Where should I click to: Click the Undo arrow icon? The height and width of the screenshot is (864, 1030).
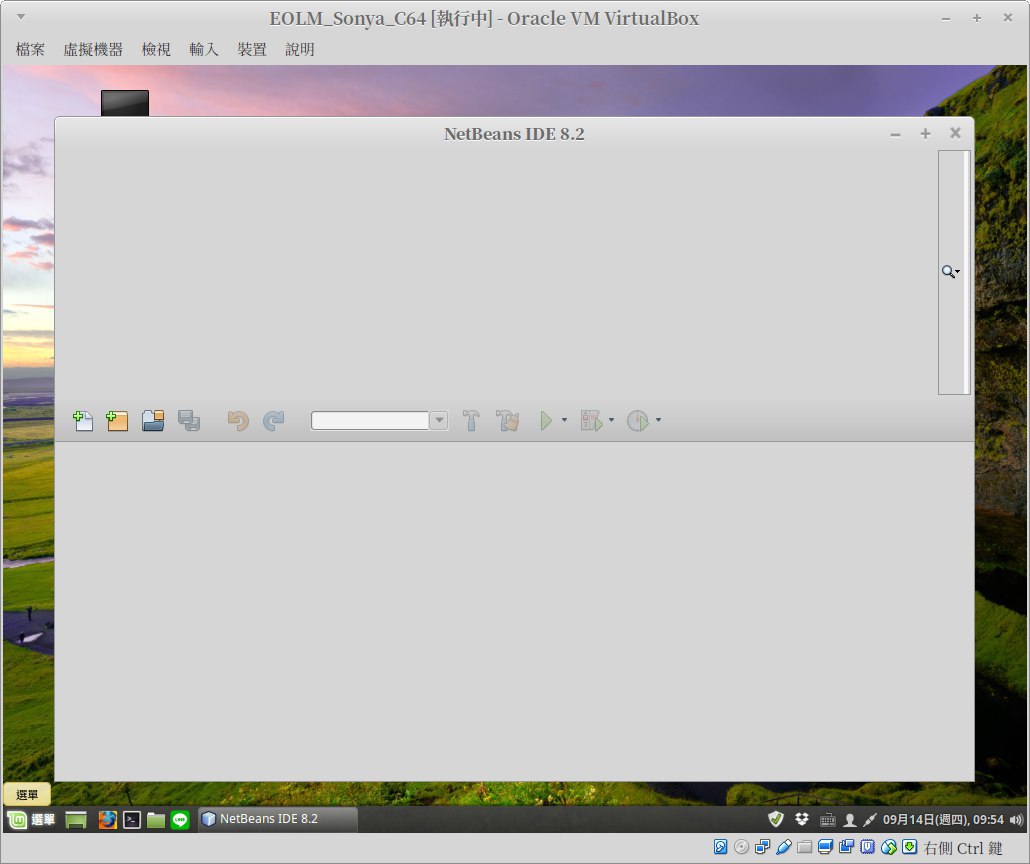(238, 421)
